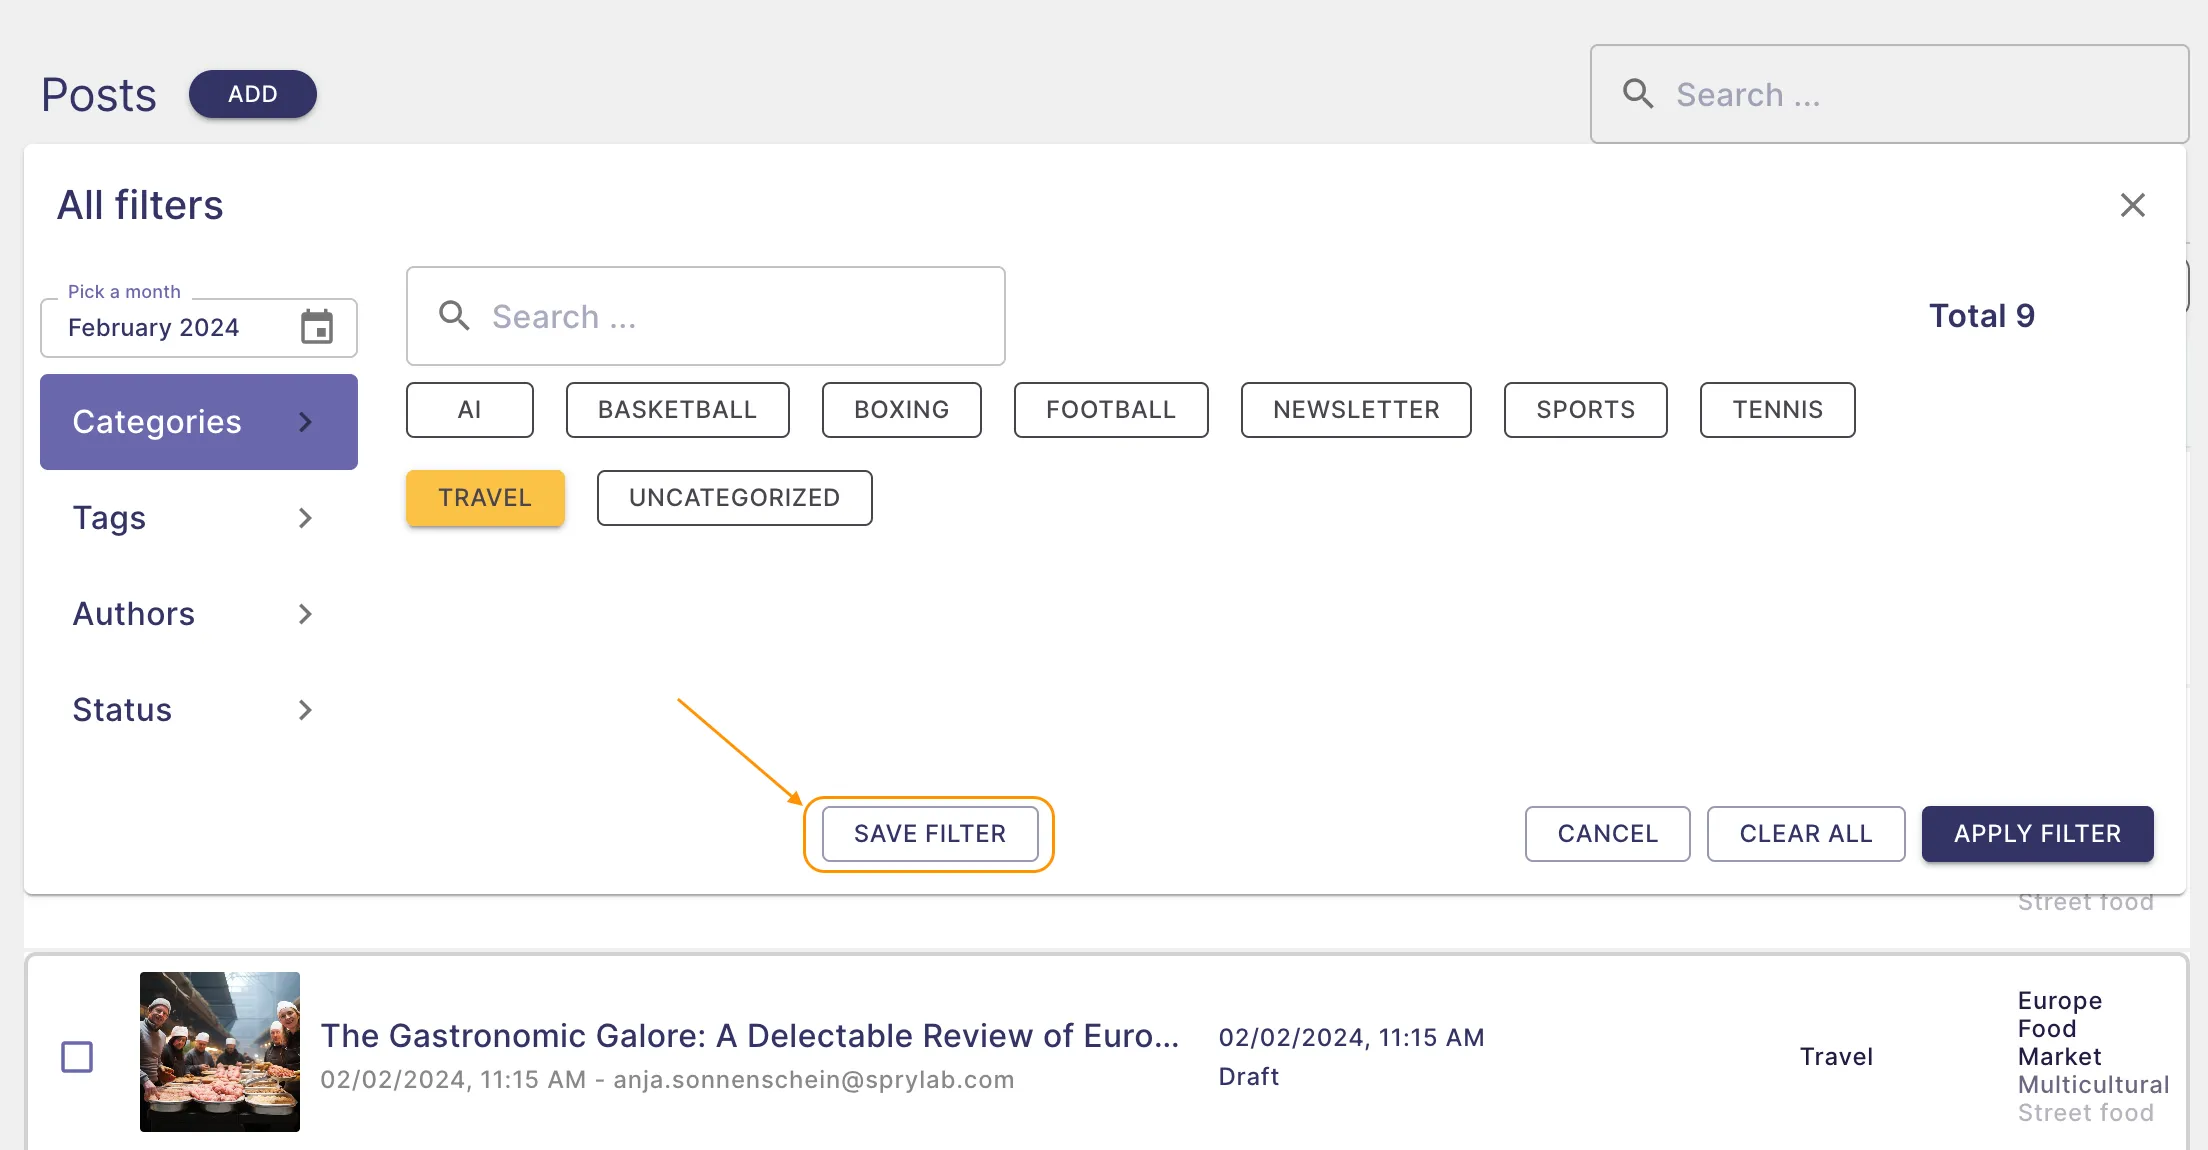Click the magnifier icon in the filter search

454,316
